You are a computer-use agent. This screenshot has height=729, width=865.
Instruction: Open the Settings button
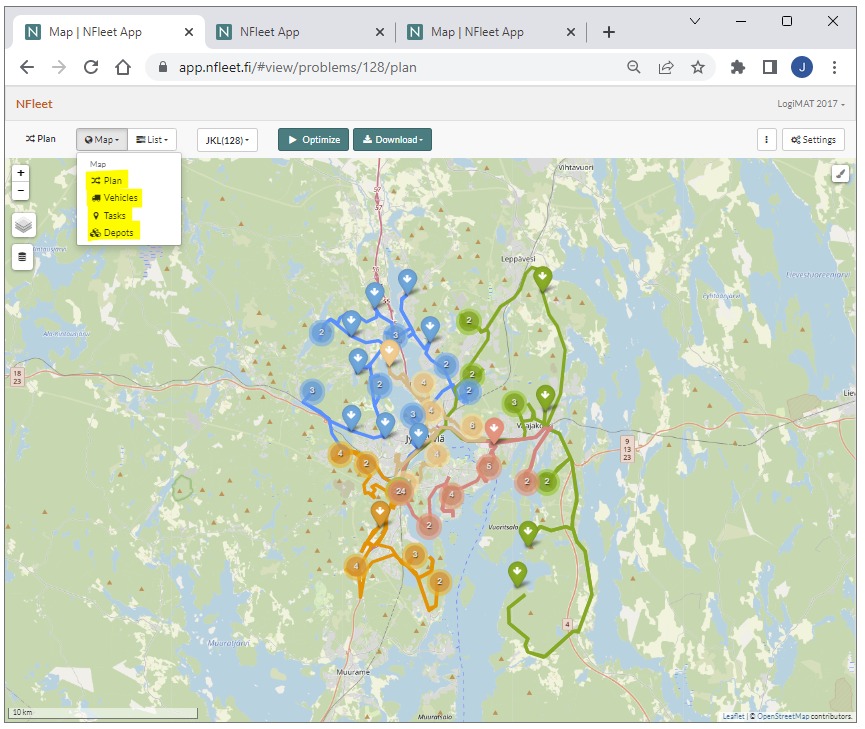click(813, 140)
